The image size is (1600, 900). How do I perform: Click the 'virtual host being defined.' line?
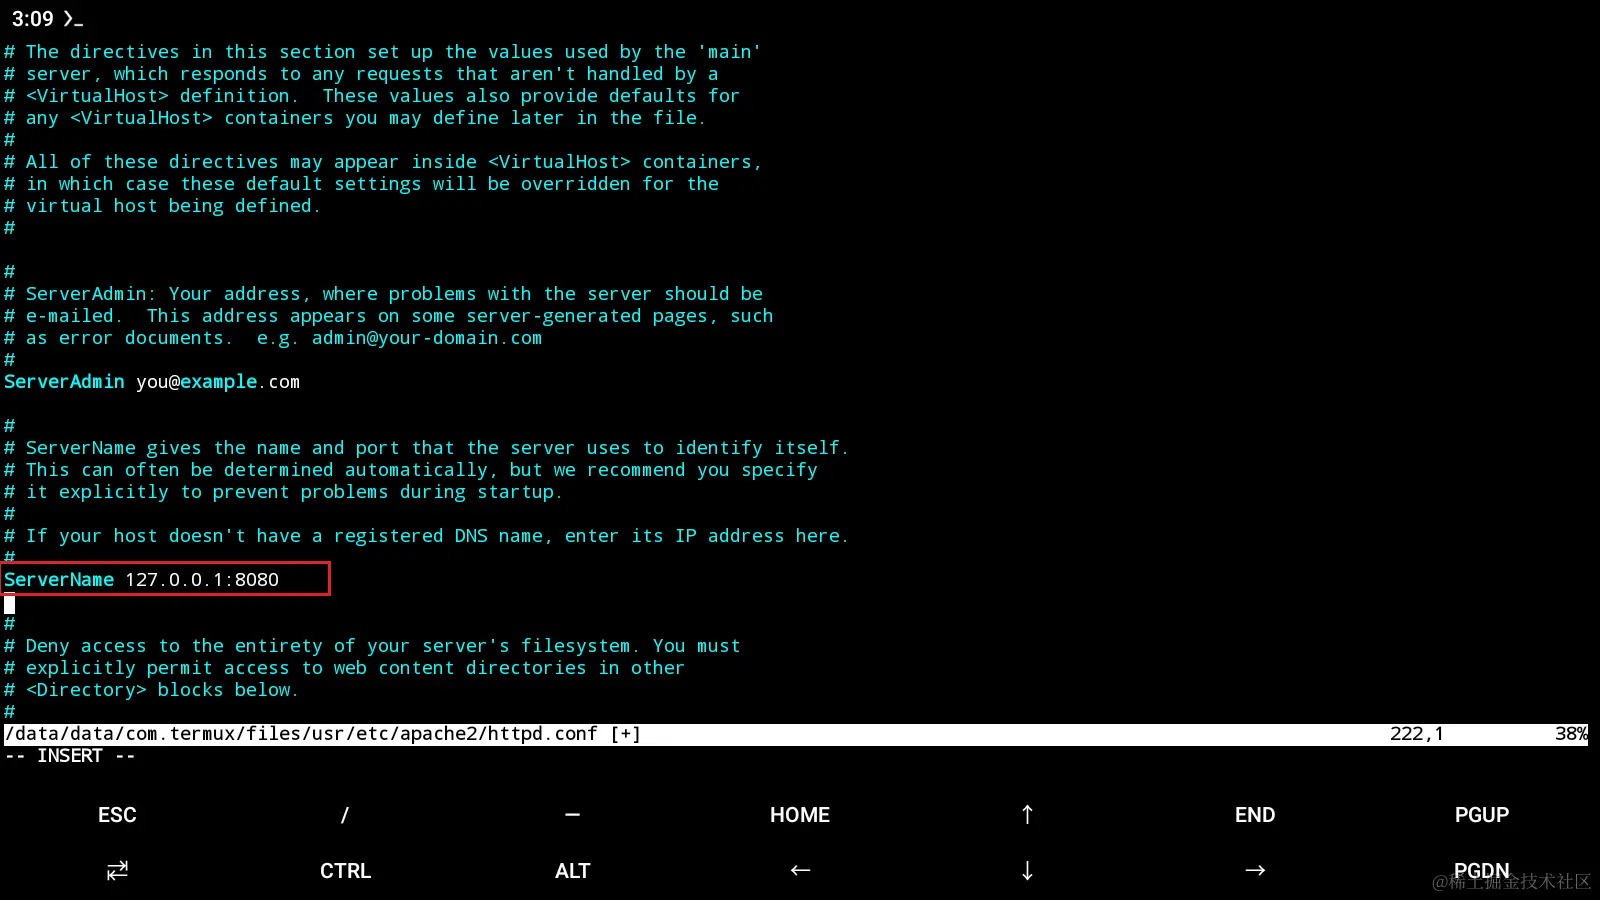pos(162,206)
